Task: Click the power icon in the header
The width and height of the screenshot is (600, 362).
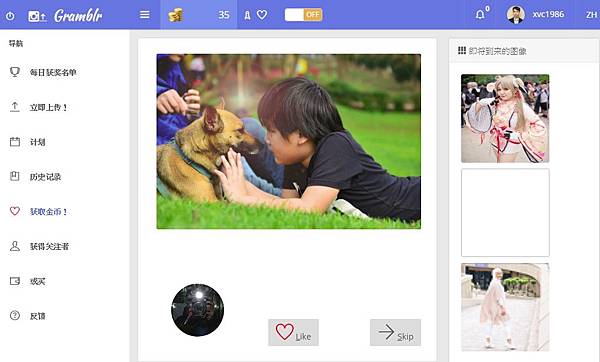Action: click(x=10, y=16)
